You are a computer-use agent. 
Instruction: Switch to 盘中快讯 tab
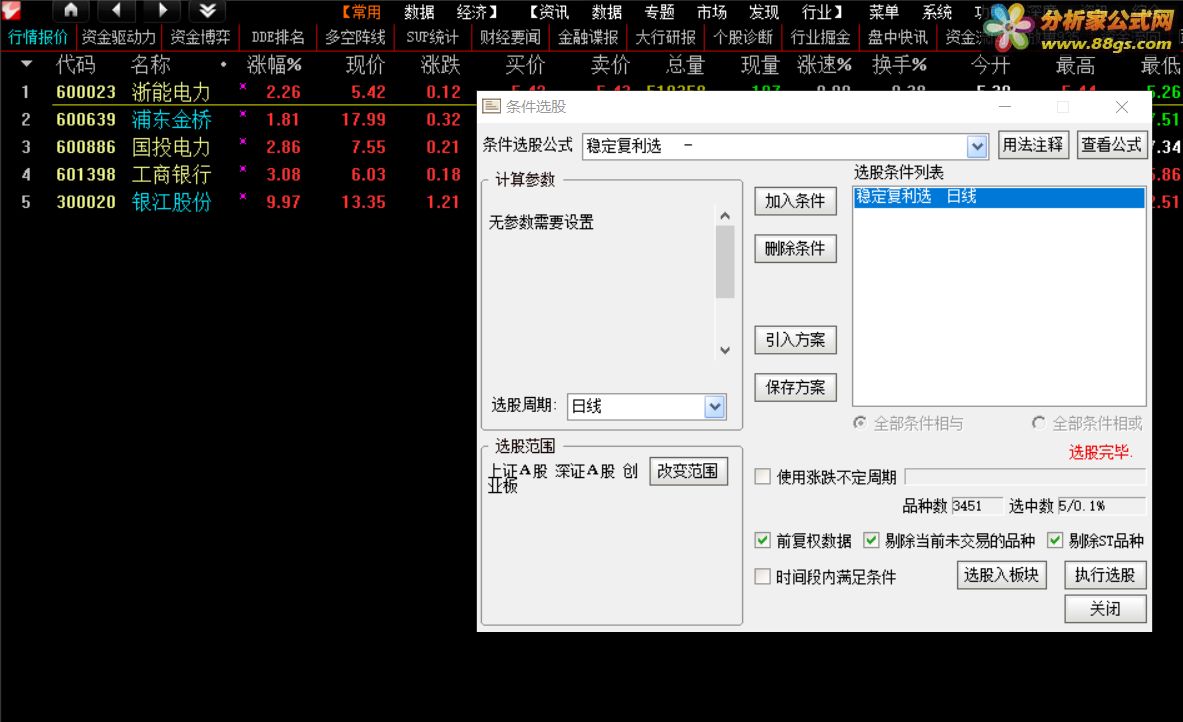[897, 37]
